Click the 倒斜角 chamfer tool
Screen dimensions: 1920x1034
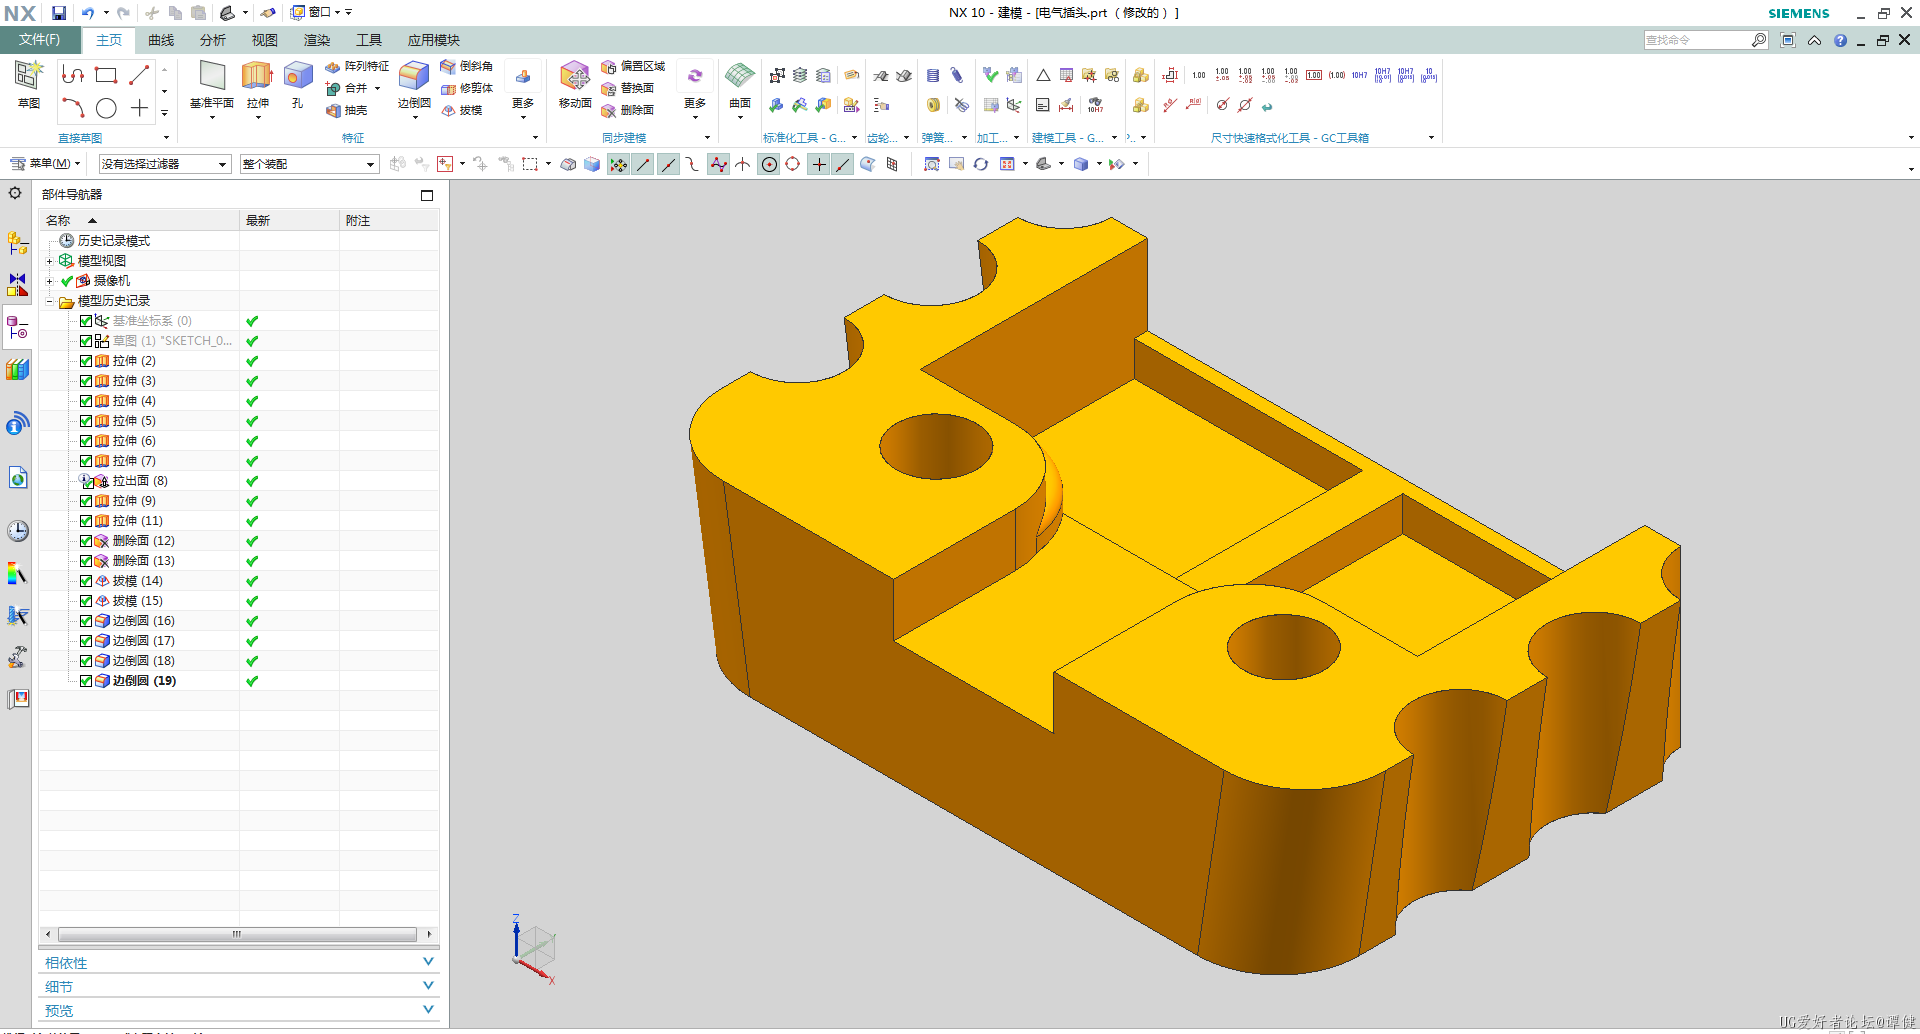(x=467, y=66)
